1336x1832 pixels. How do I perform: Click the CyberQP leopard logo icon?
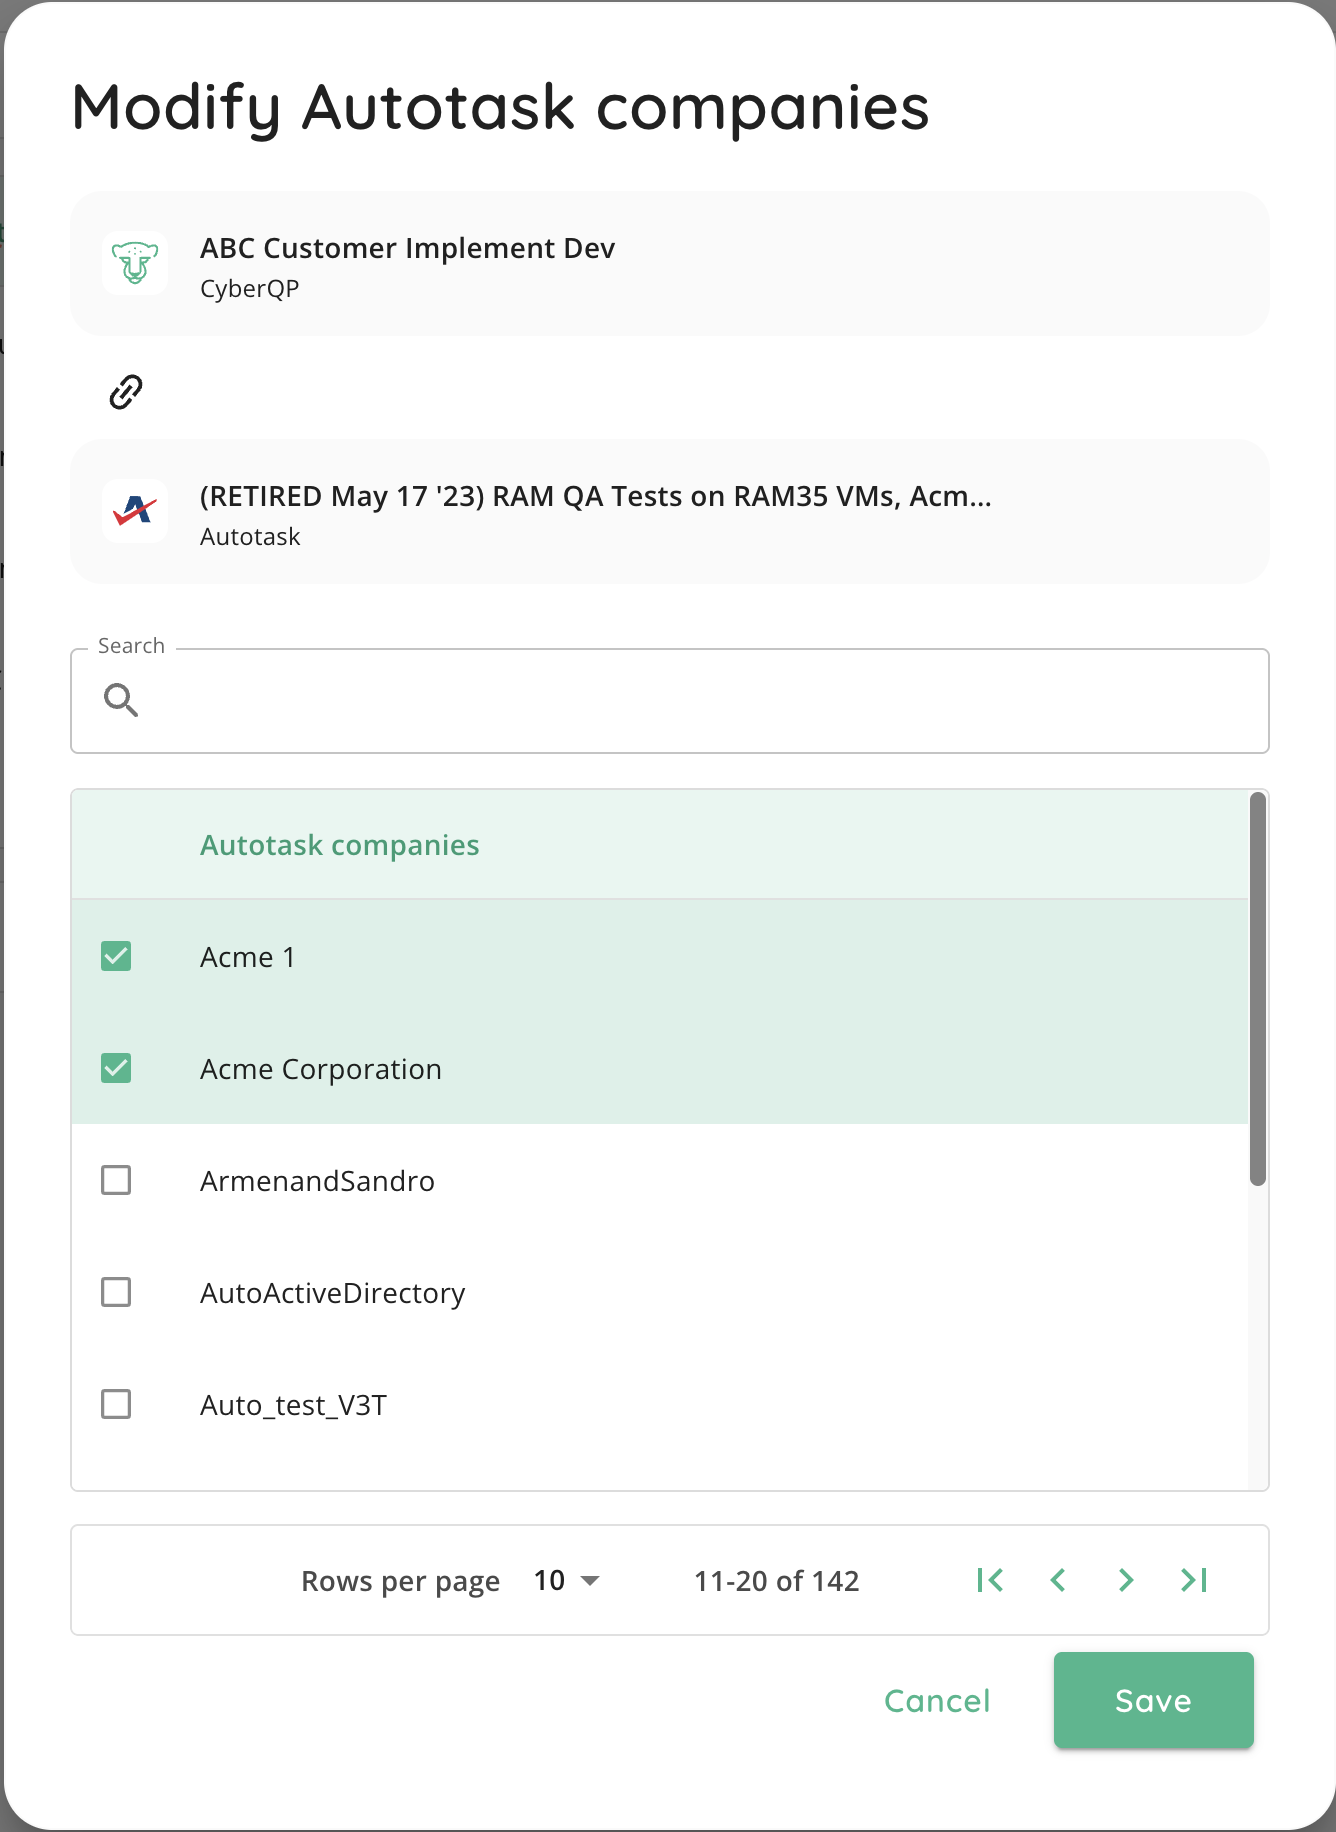point(135,263)
